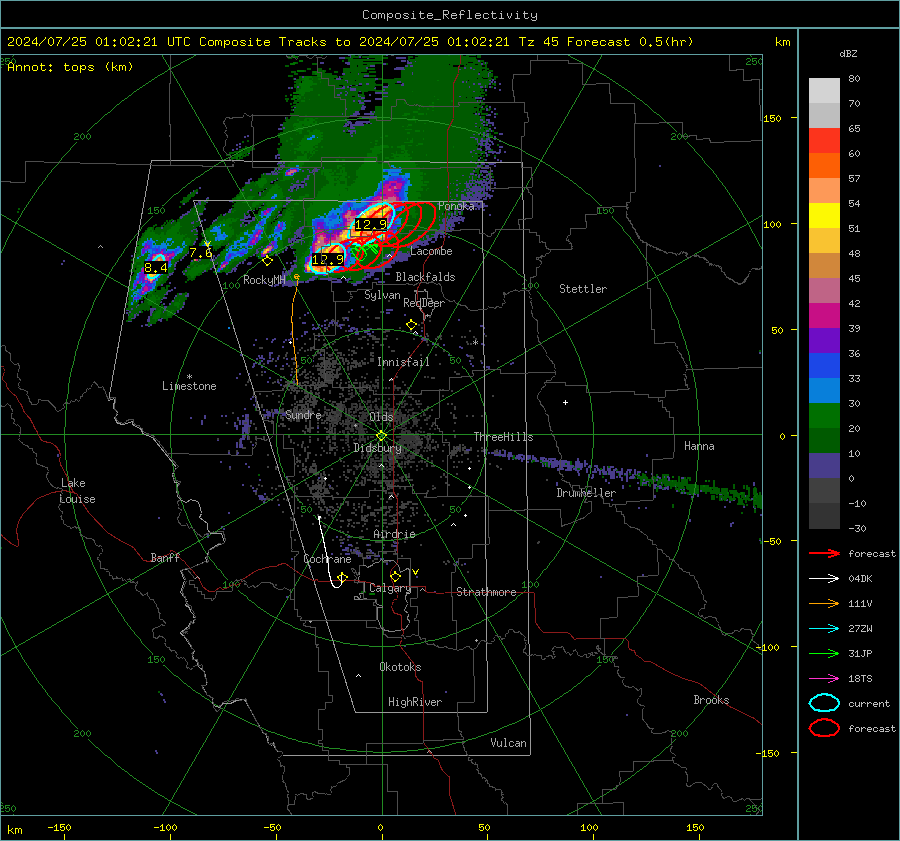900x841 pixels.
Task: Click the Composite_Reflectivity title
Action: tap(449, 15)
